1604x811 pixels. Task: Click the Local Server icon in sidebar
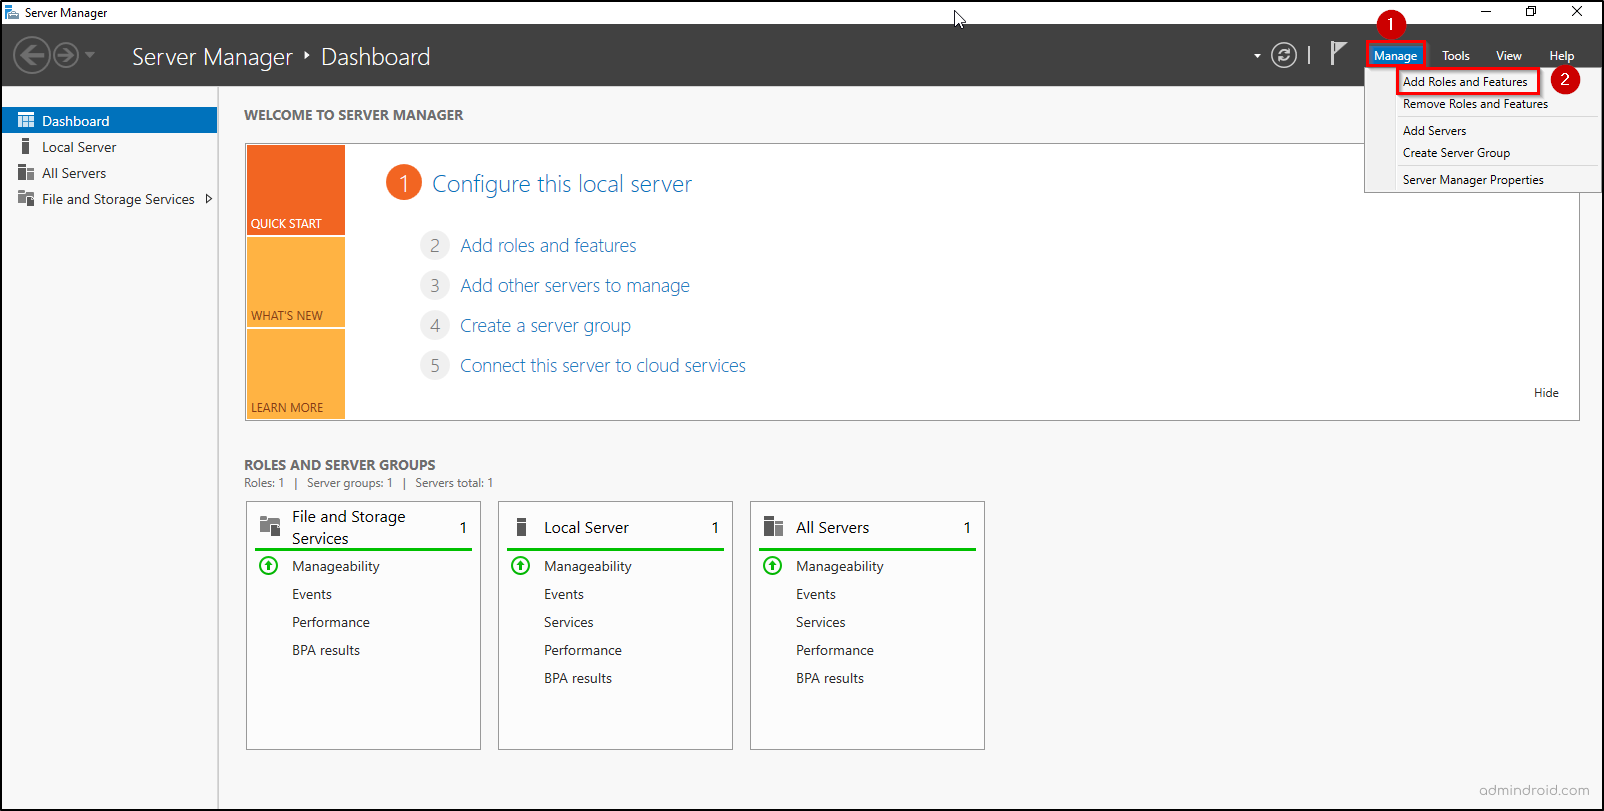pos(25,146)
